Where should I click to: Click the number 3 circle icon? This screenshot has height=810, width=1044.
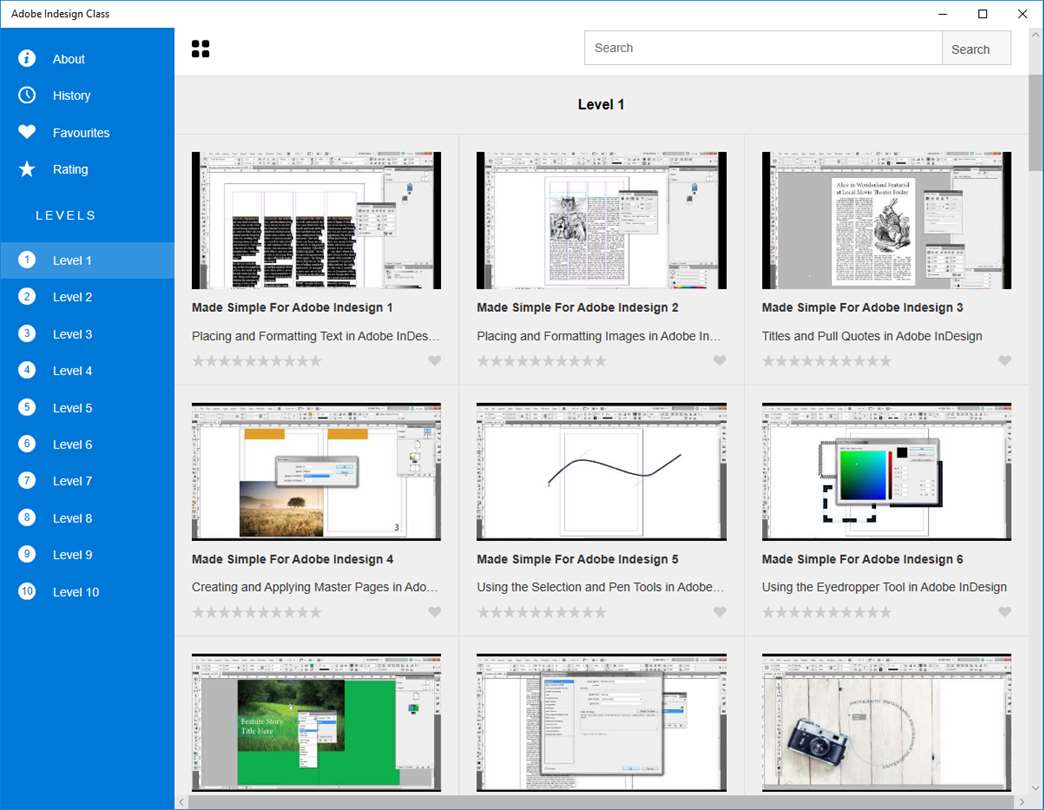pos(27,333)
